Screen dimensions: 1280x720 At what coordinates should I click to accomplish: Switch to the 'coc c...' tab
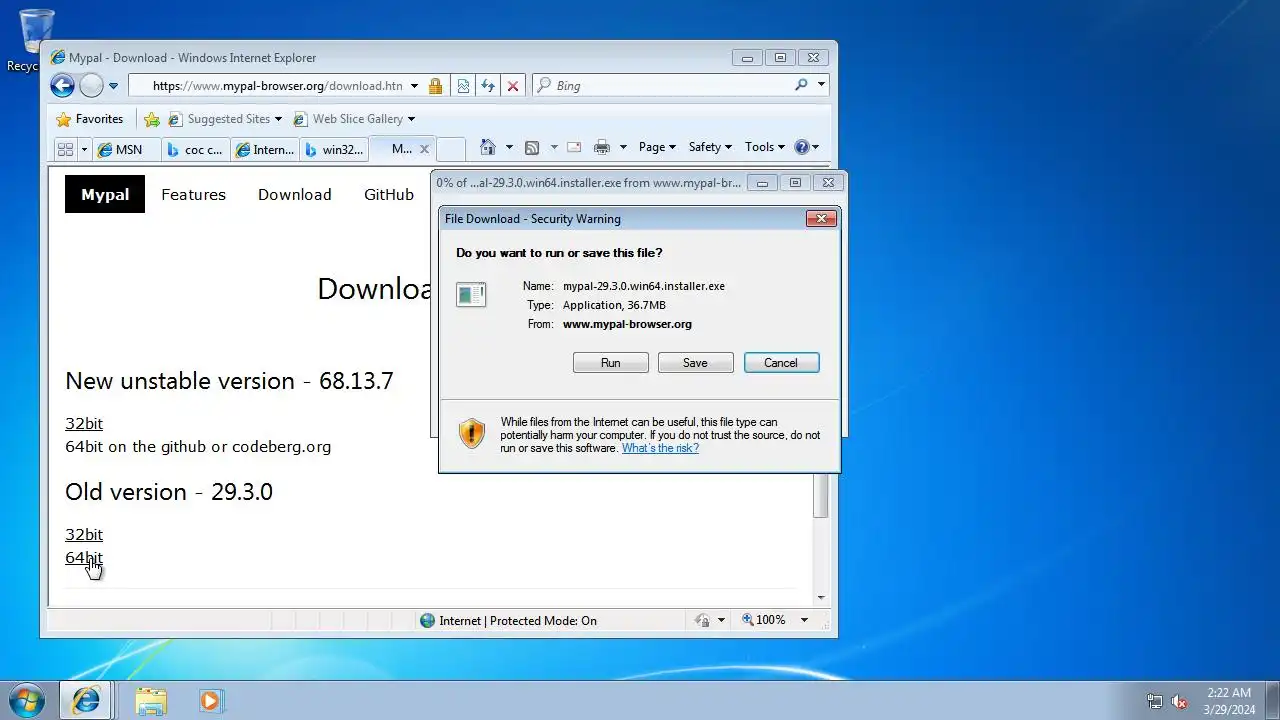195,149
